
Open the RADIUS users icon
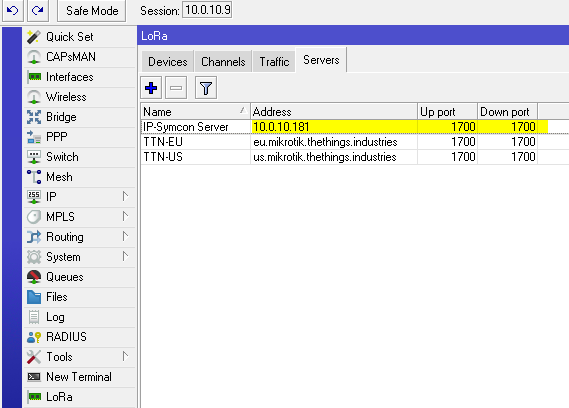34,337
